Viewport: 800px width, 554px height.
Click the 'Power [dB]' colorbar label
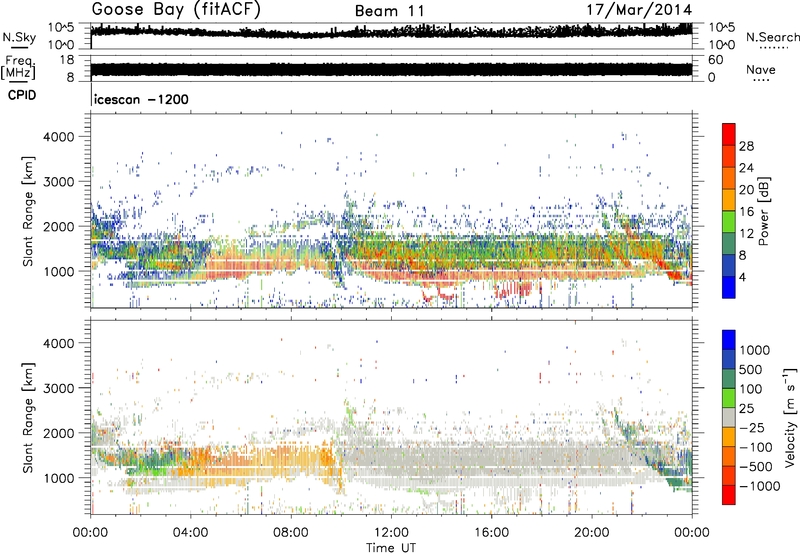764,211
